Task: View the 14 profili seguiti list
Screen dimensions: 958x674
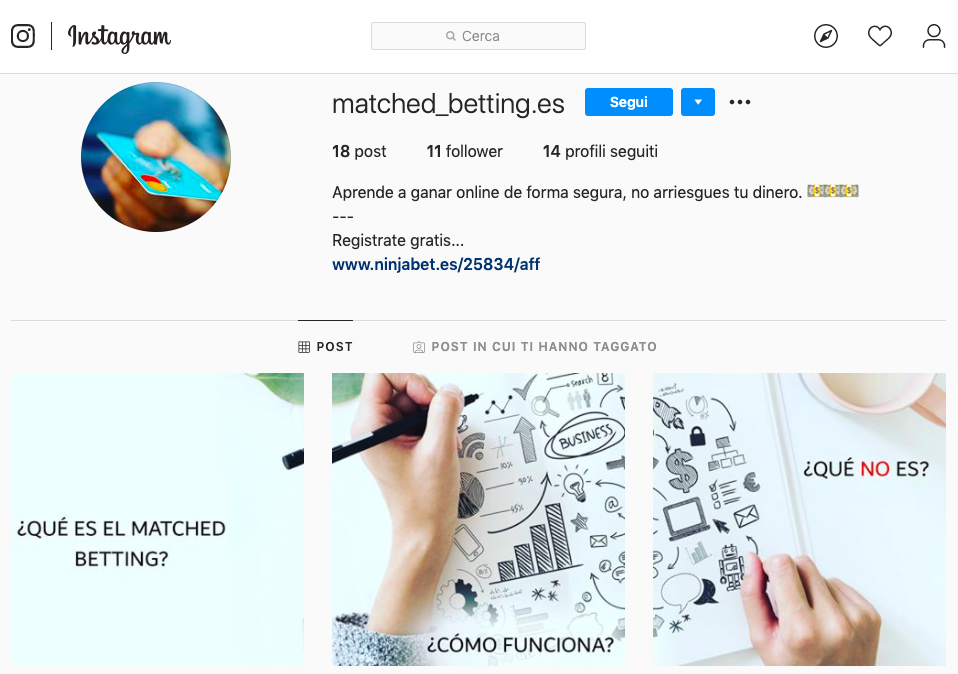Action: click(x=600, y=151)
